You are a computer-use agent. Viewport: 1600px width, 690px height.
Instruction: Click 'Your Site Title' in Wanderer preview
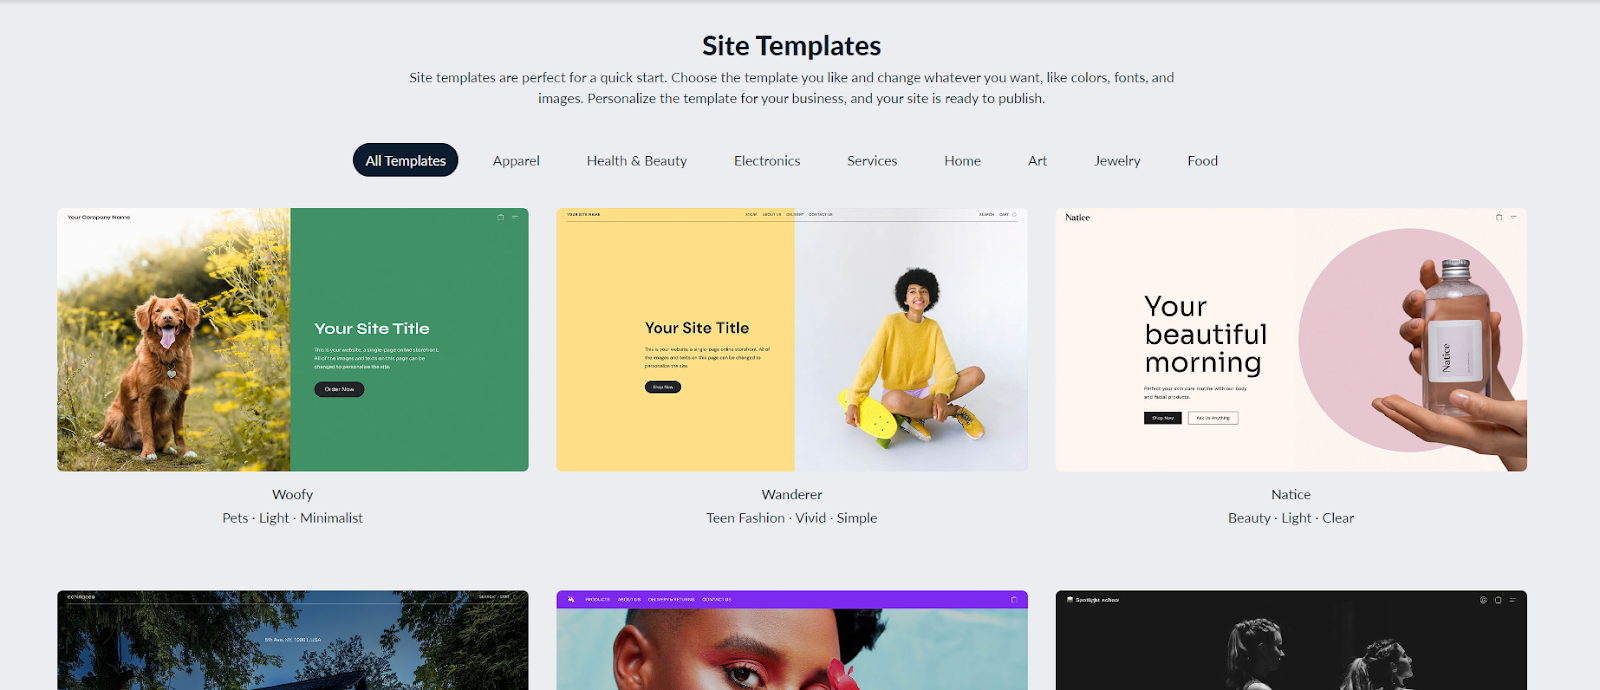[x=697, y=328]
